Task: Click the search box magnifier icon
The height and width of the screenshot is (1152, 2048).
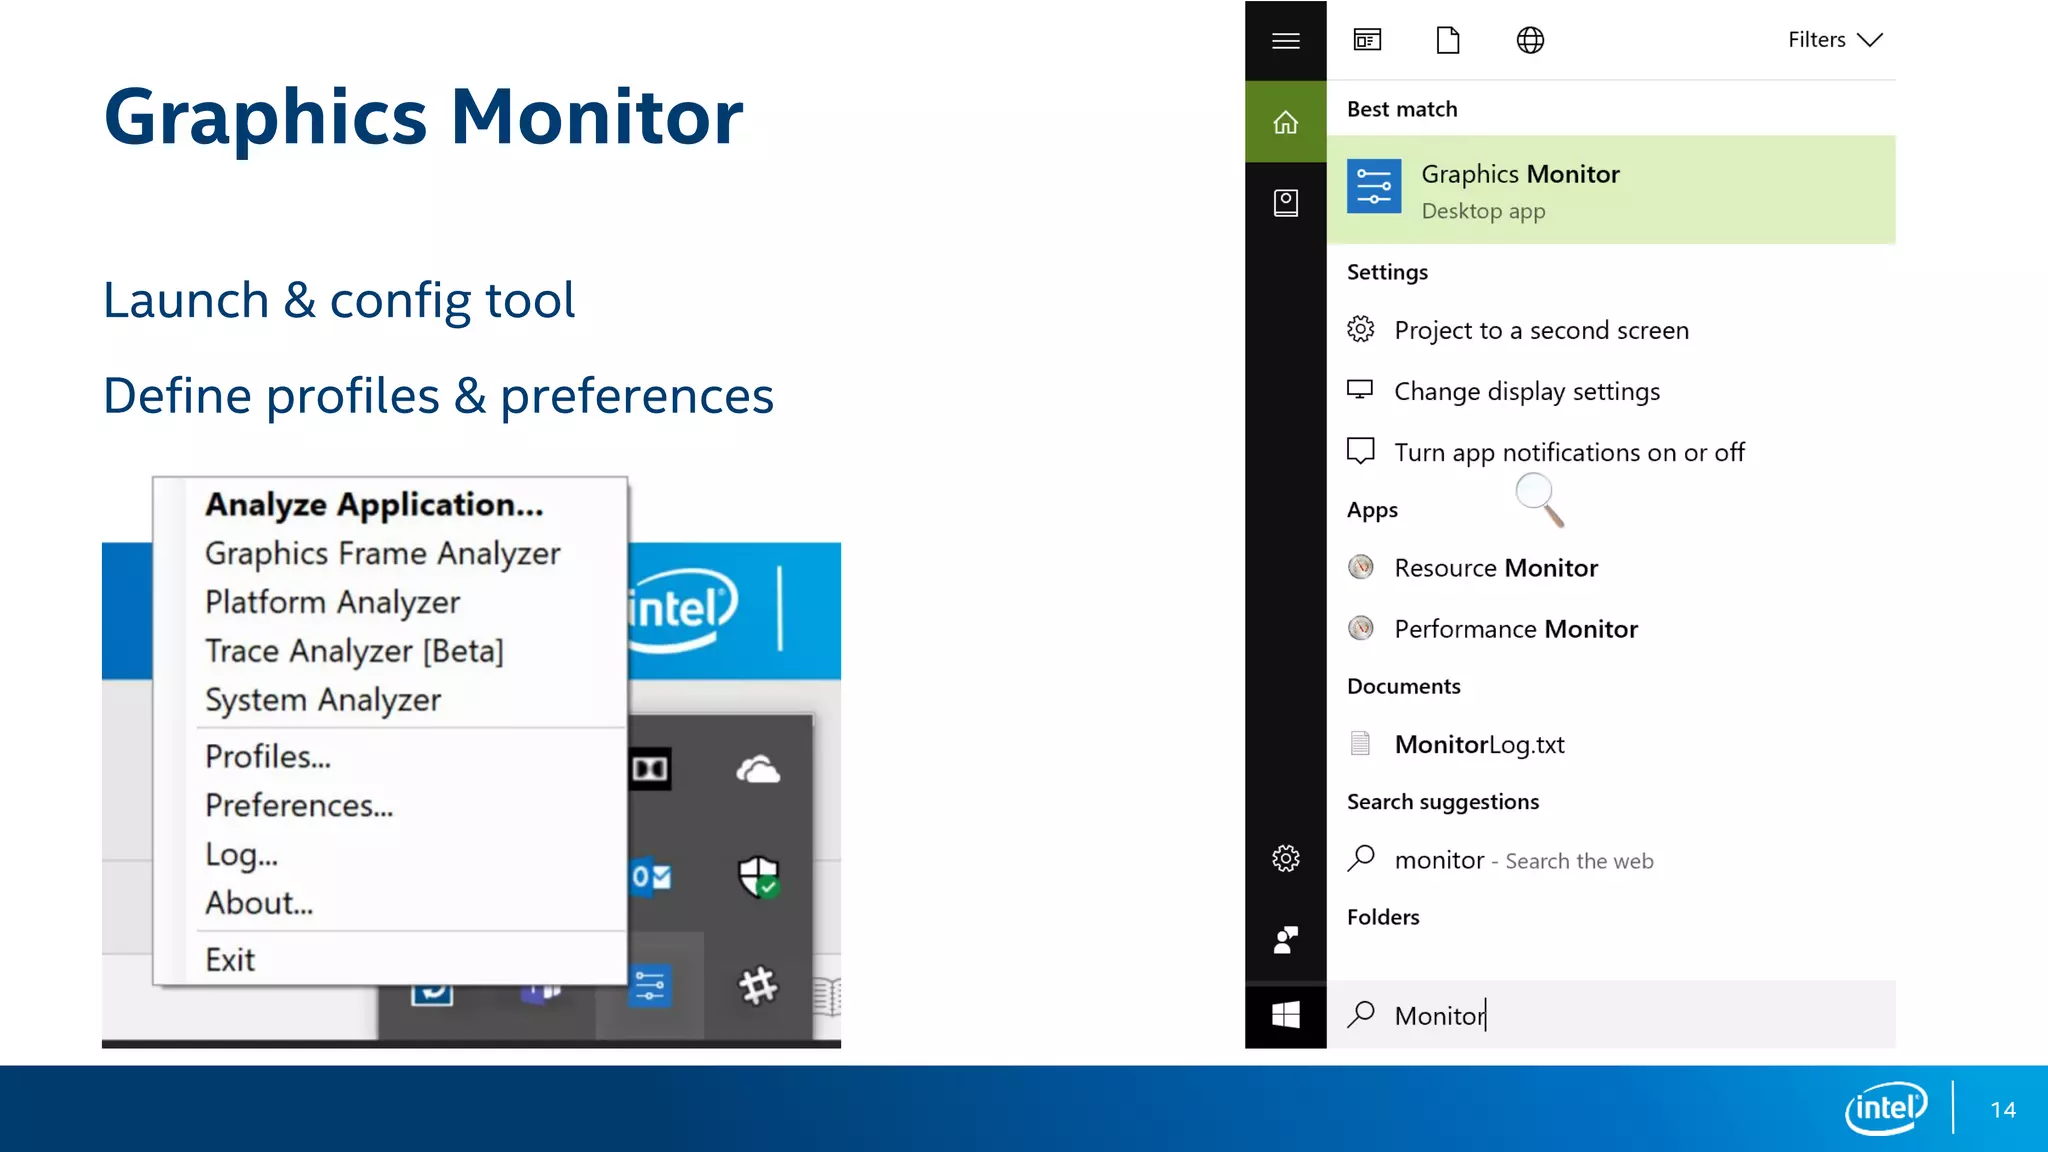Action: [1361, 1014]
